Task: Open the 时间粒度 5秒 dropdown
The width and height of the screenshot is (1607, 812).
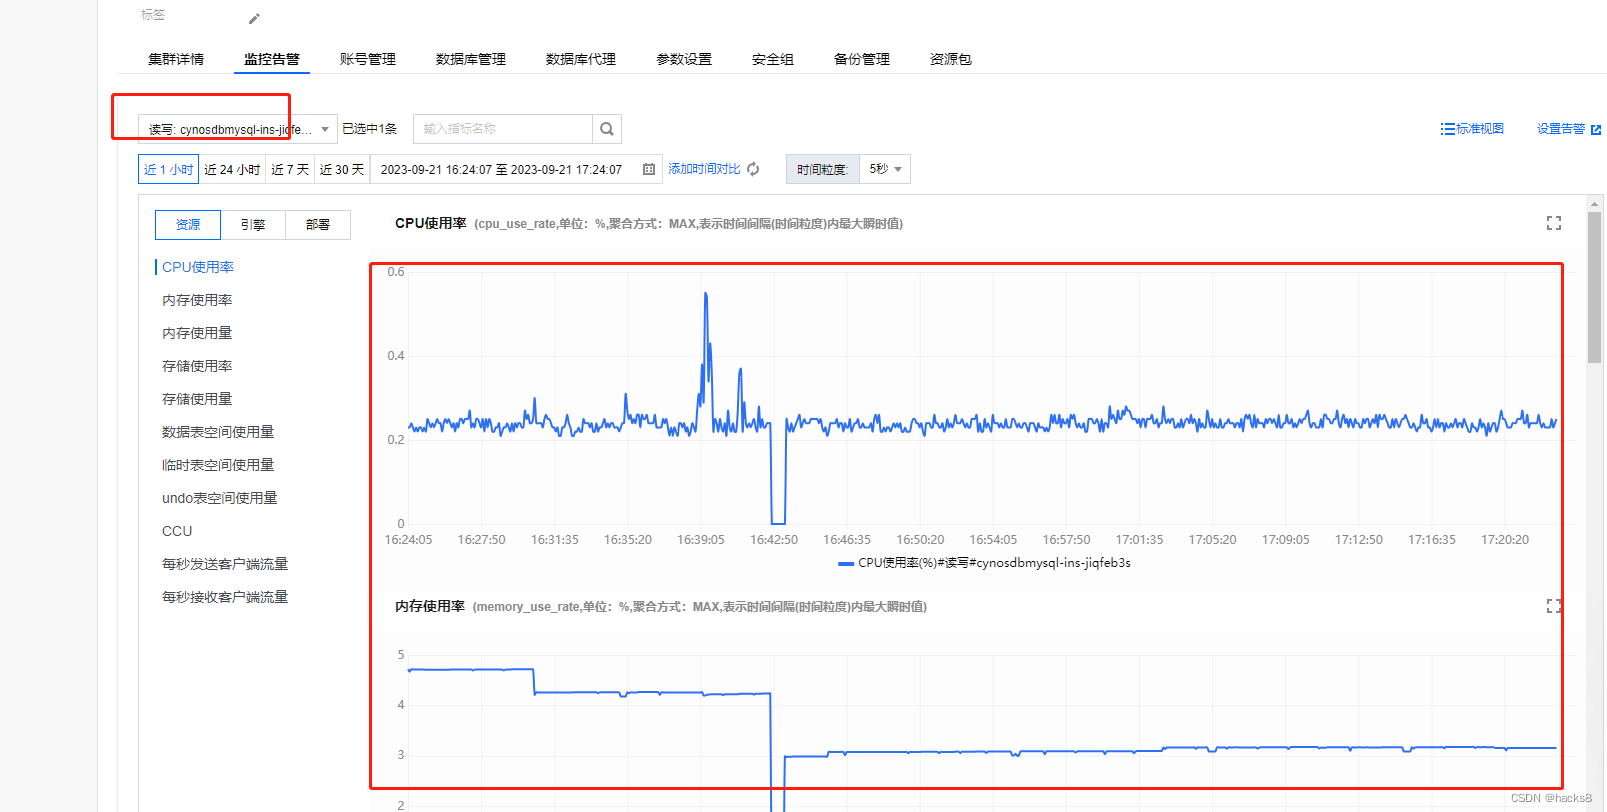Action: 885,170
